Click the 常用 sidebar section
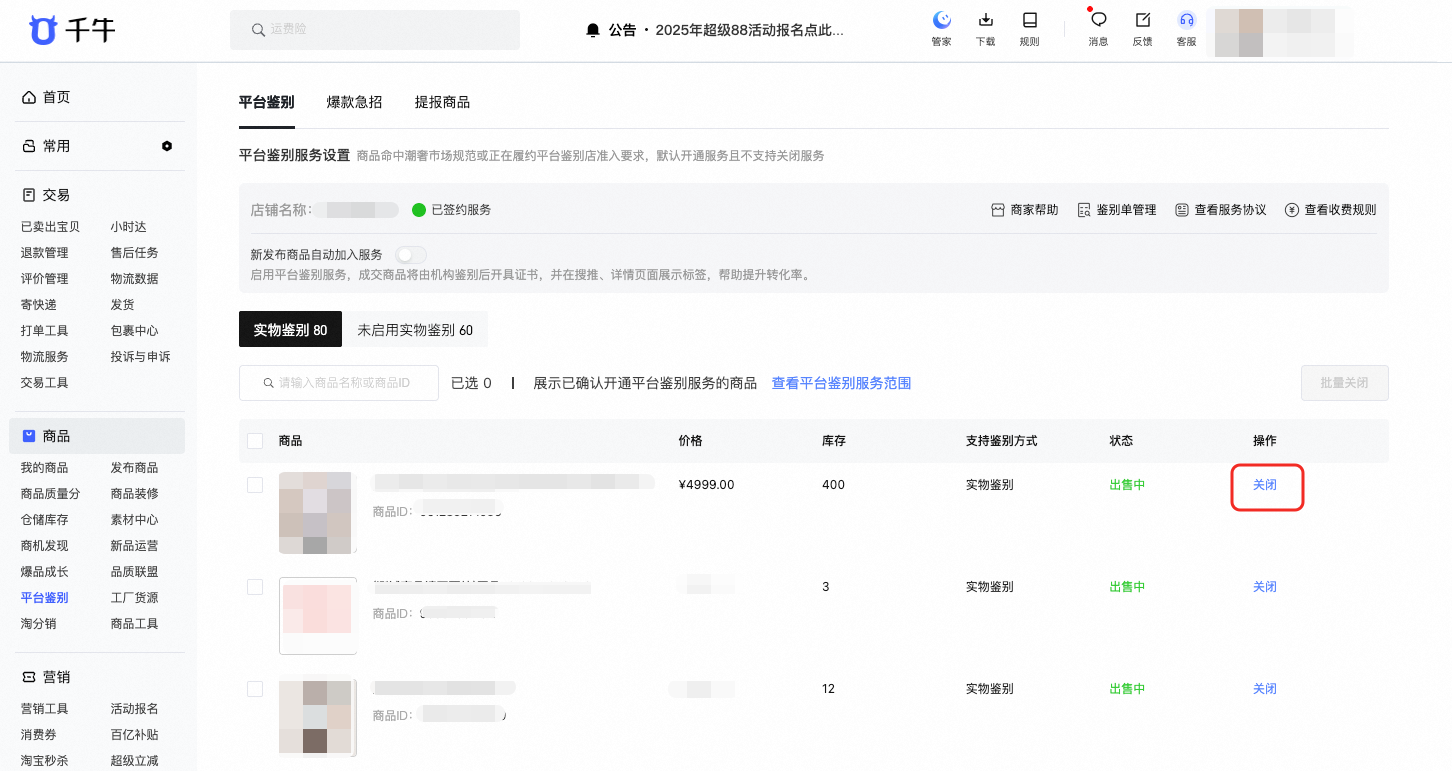1452x771 pixels. 46,146
